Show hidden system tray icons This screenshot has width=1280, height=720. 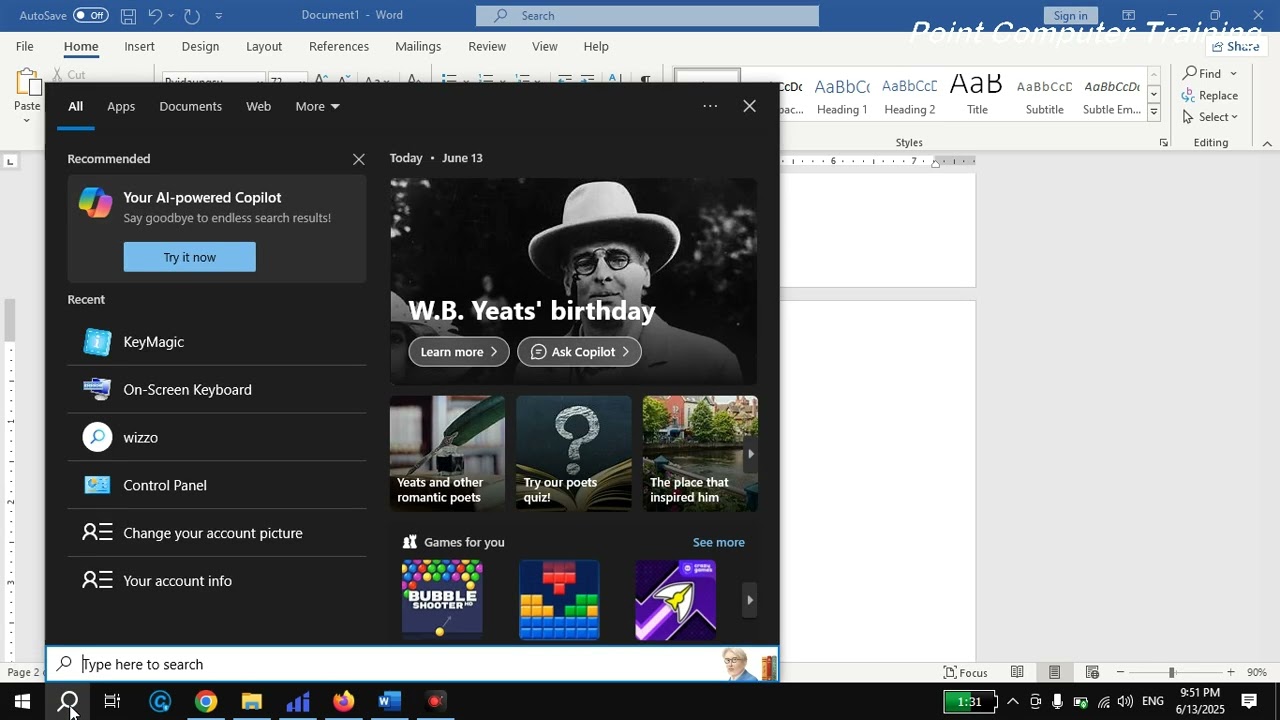[1012, 702]
